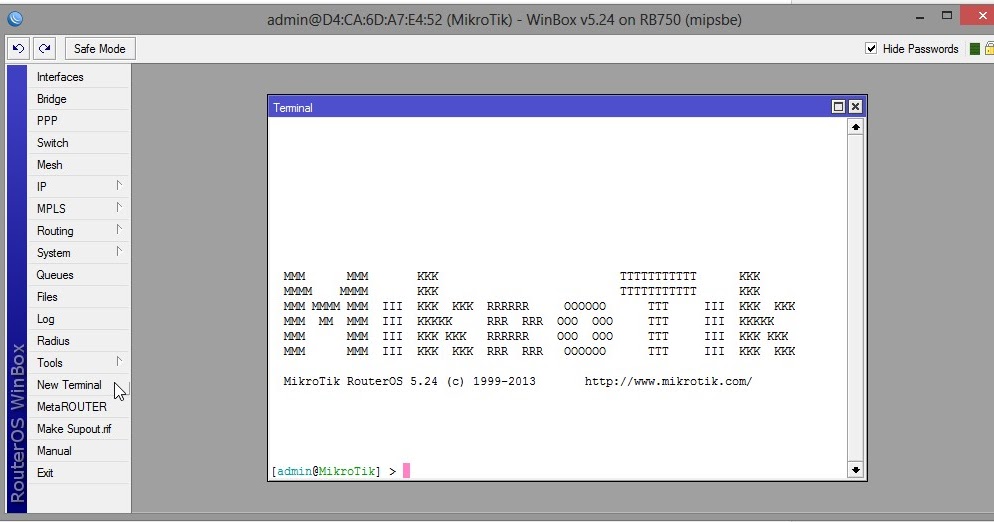Open the Log menu

pyautogui.click(x=79, y=319)
